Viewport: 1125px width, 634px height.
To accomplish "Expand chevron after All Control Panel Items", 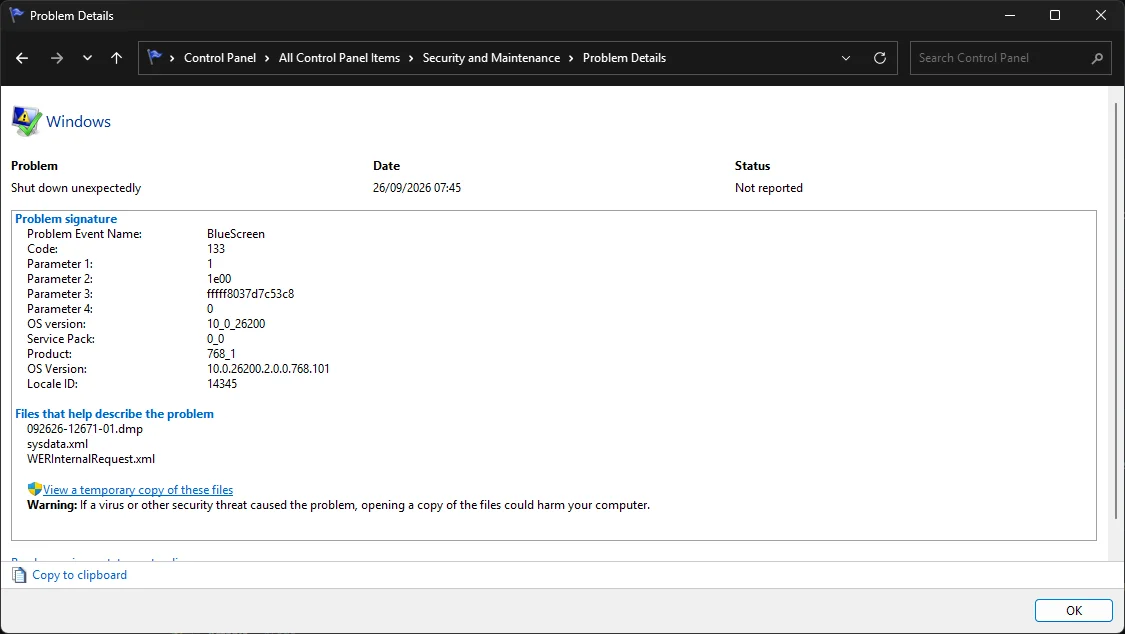I will [x=411, y=58].
